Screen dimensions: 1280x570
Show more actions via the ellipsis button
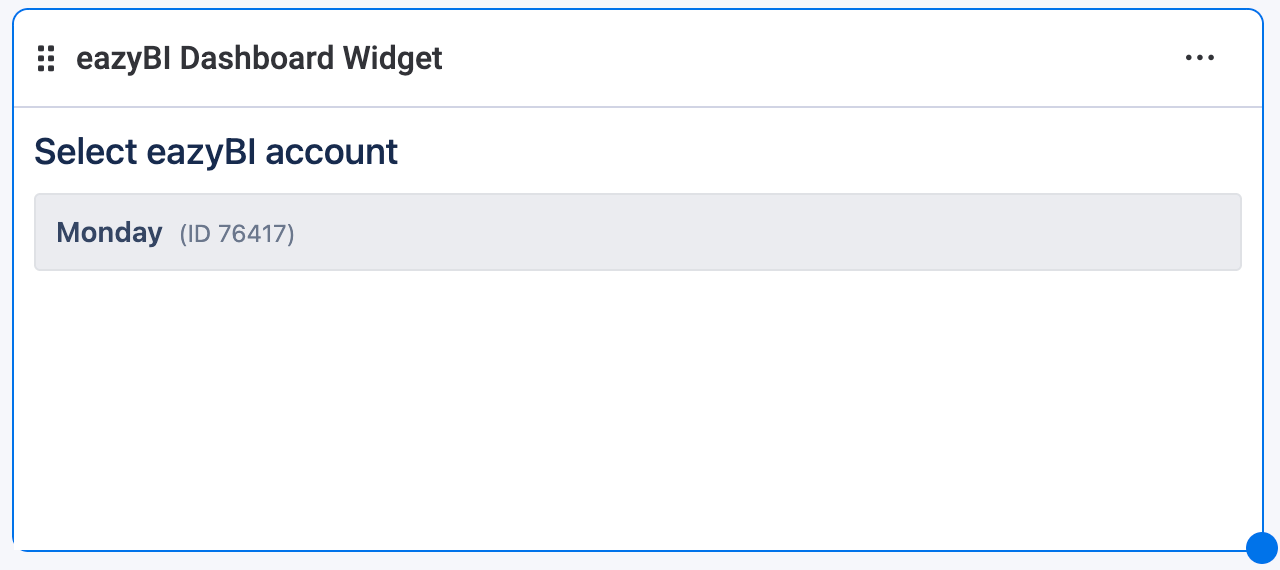tap(1199, 58)
